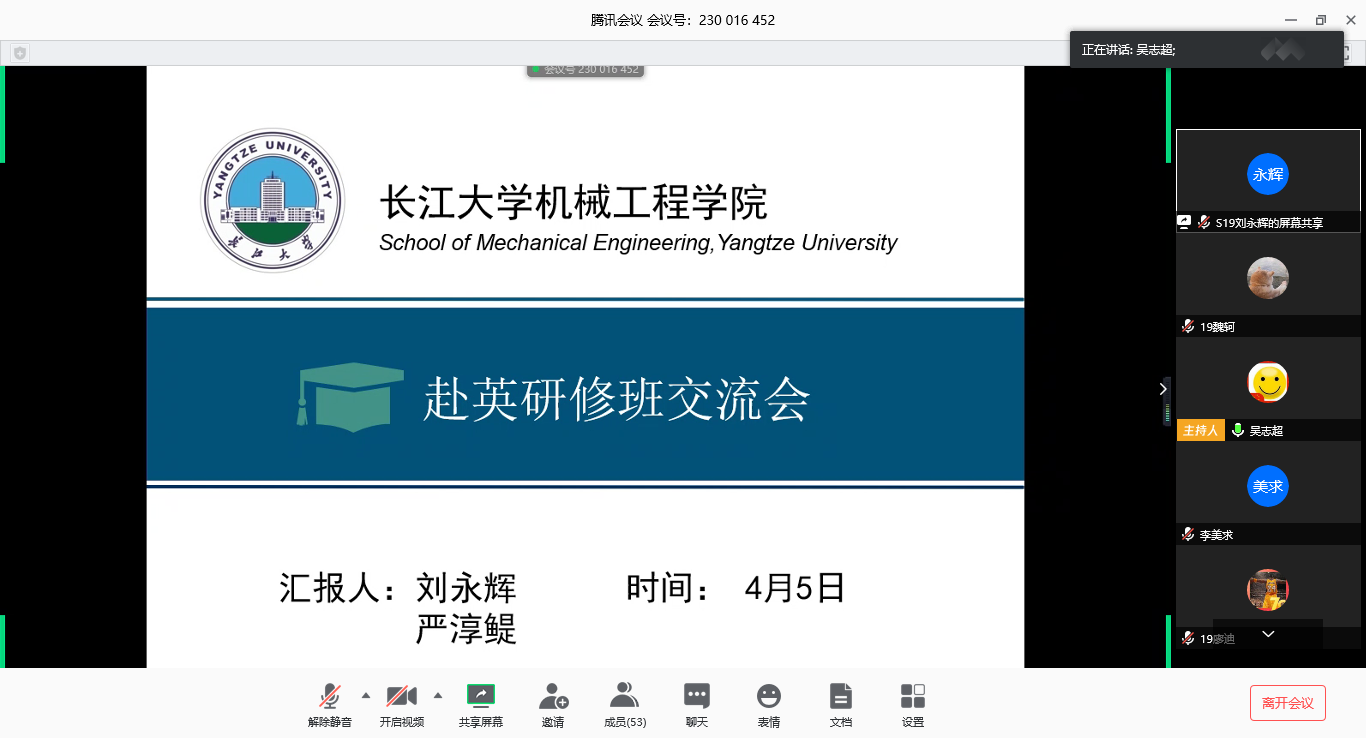Click the security shield icon at top-left

[19, 53]
